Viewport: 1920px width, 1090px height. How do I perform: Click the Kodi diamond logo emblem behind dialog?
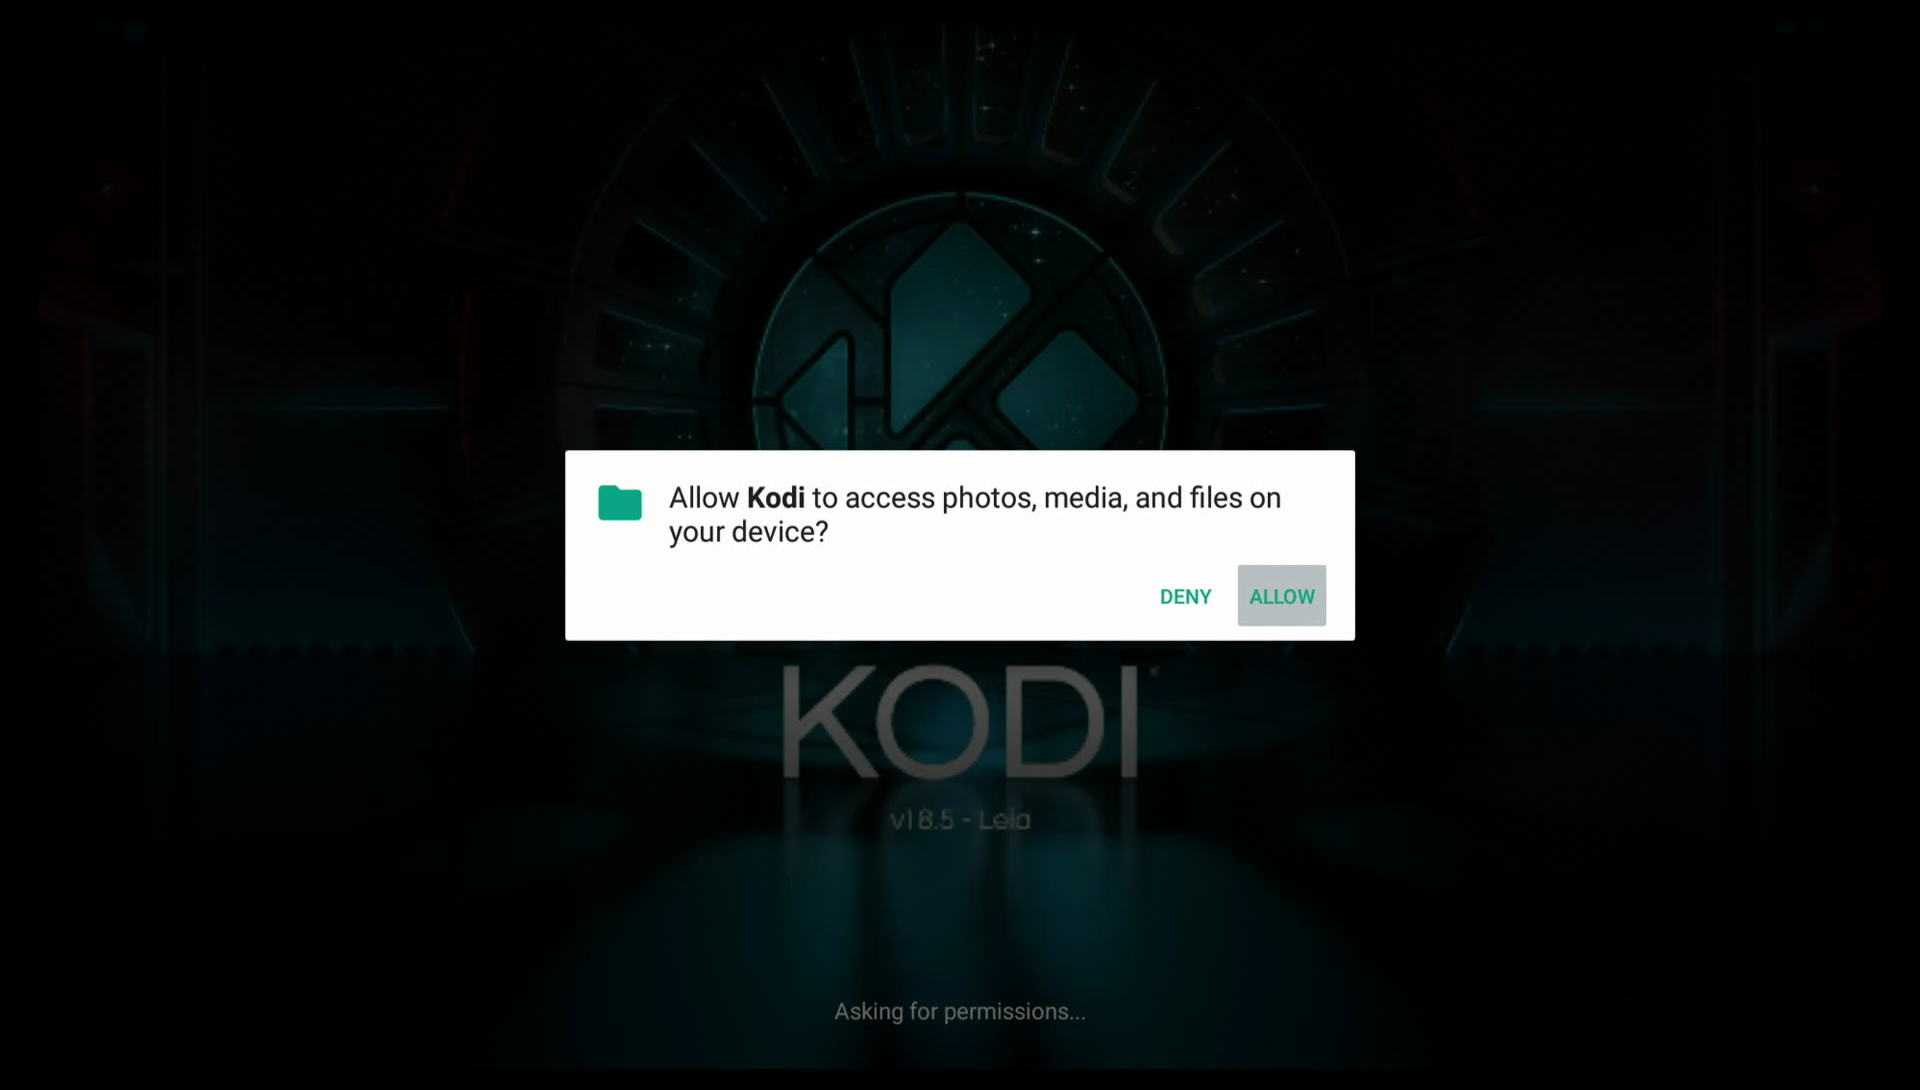(x=960, y=330)
